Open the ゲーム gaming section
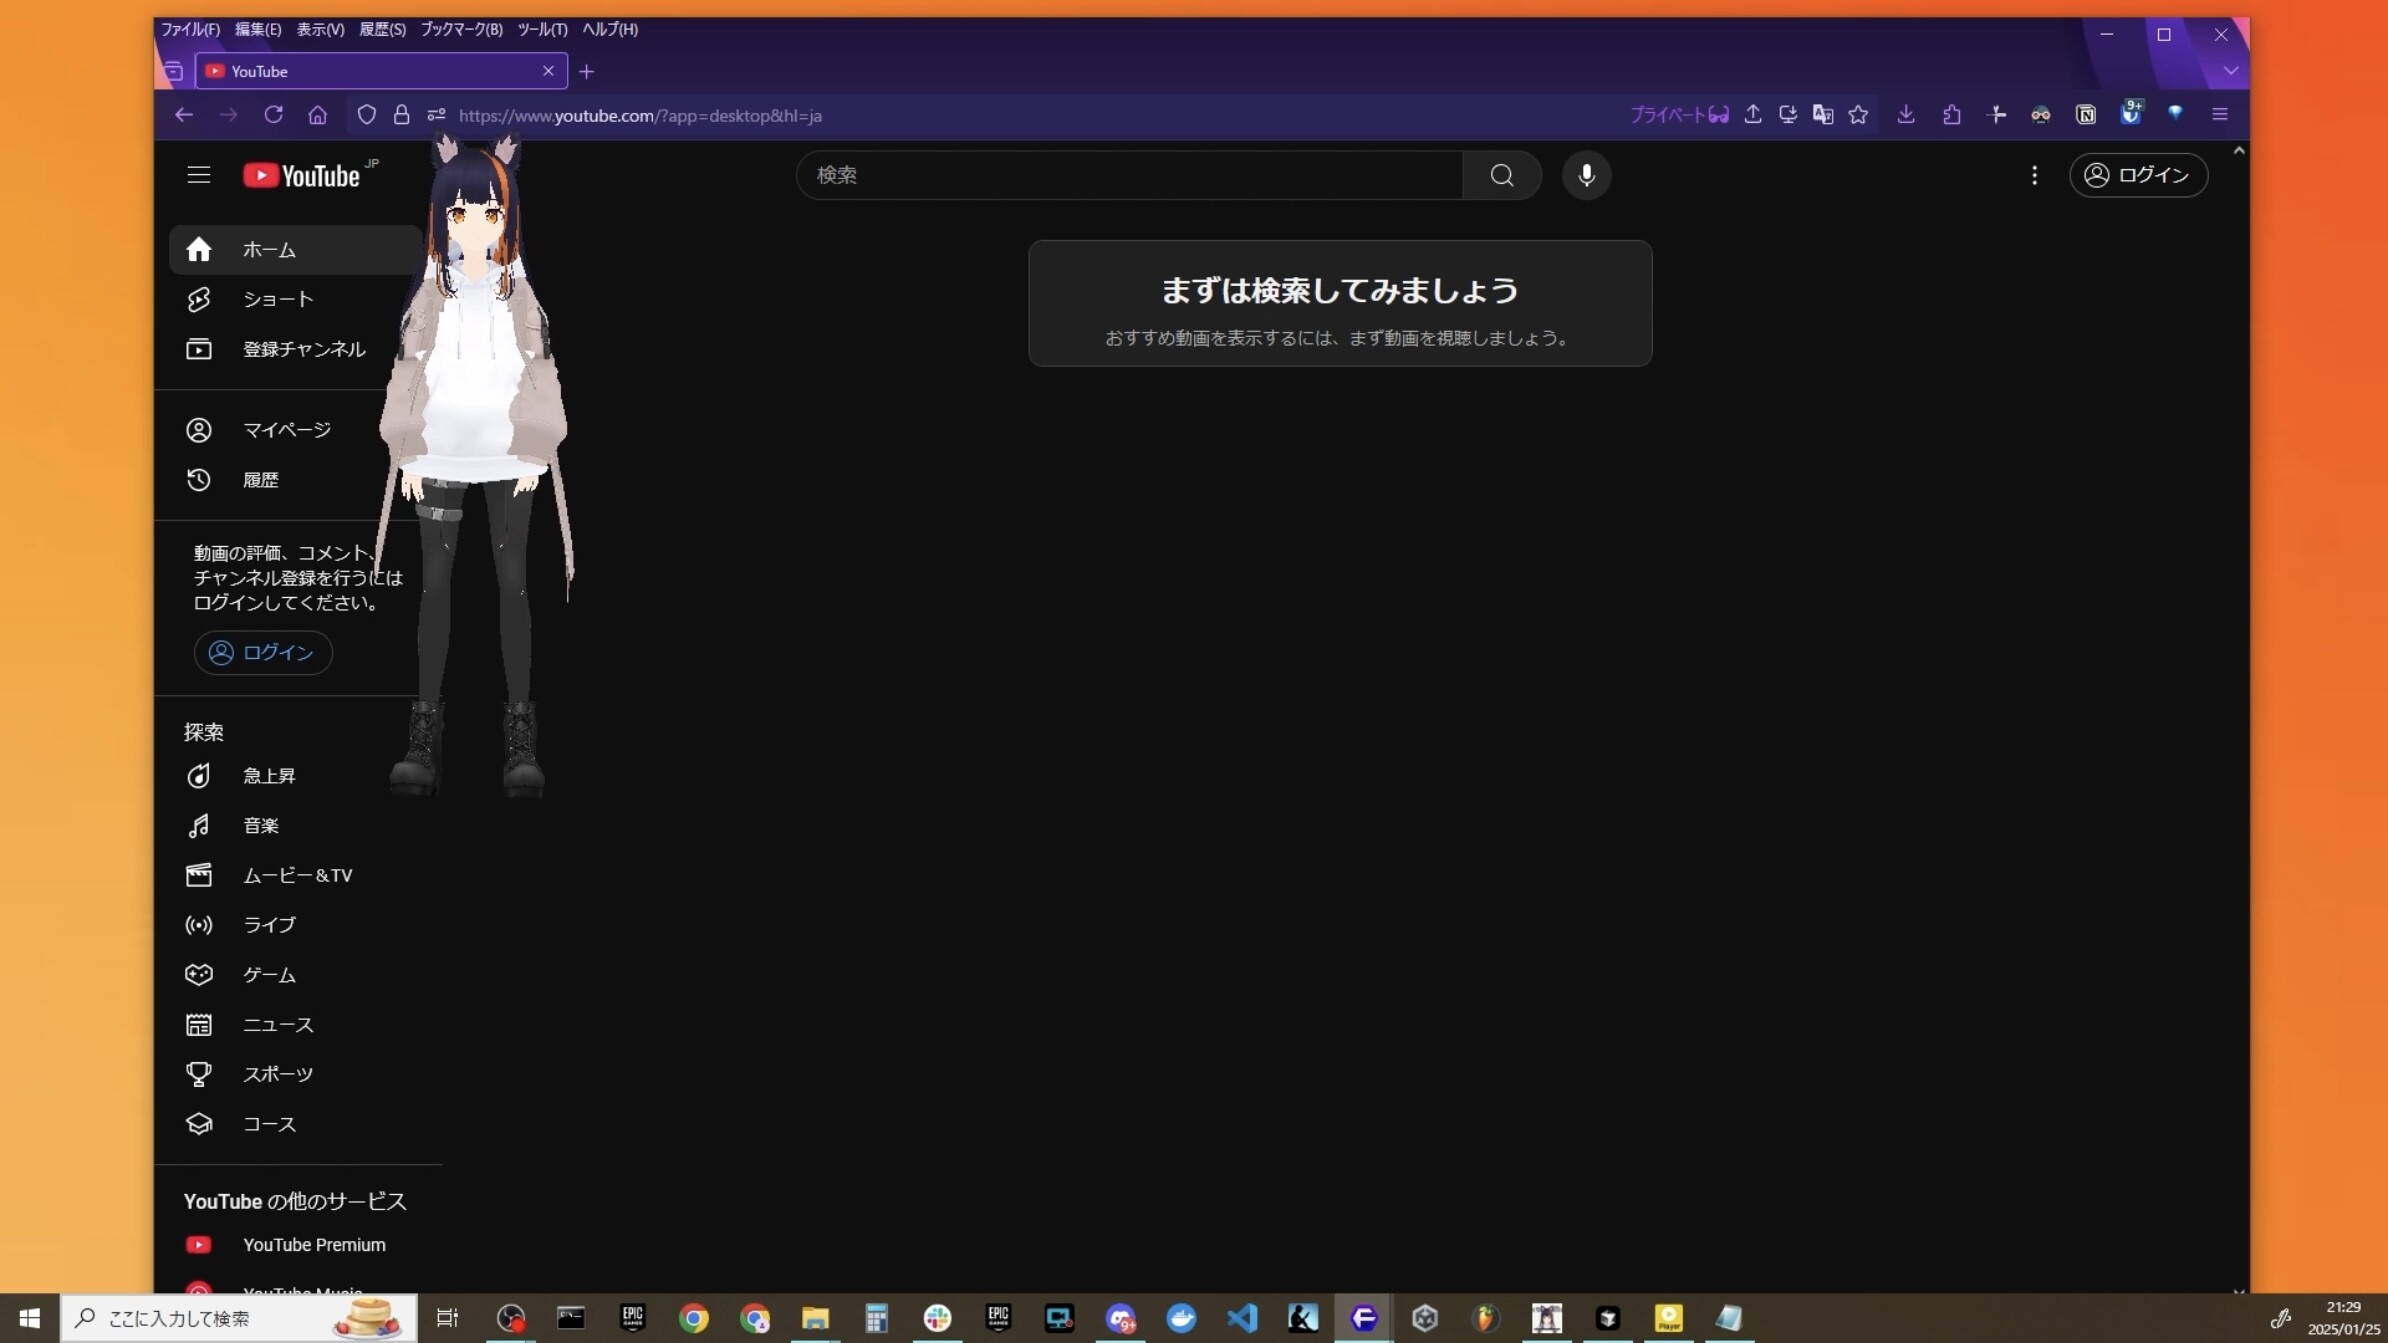 coord(267,974)
